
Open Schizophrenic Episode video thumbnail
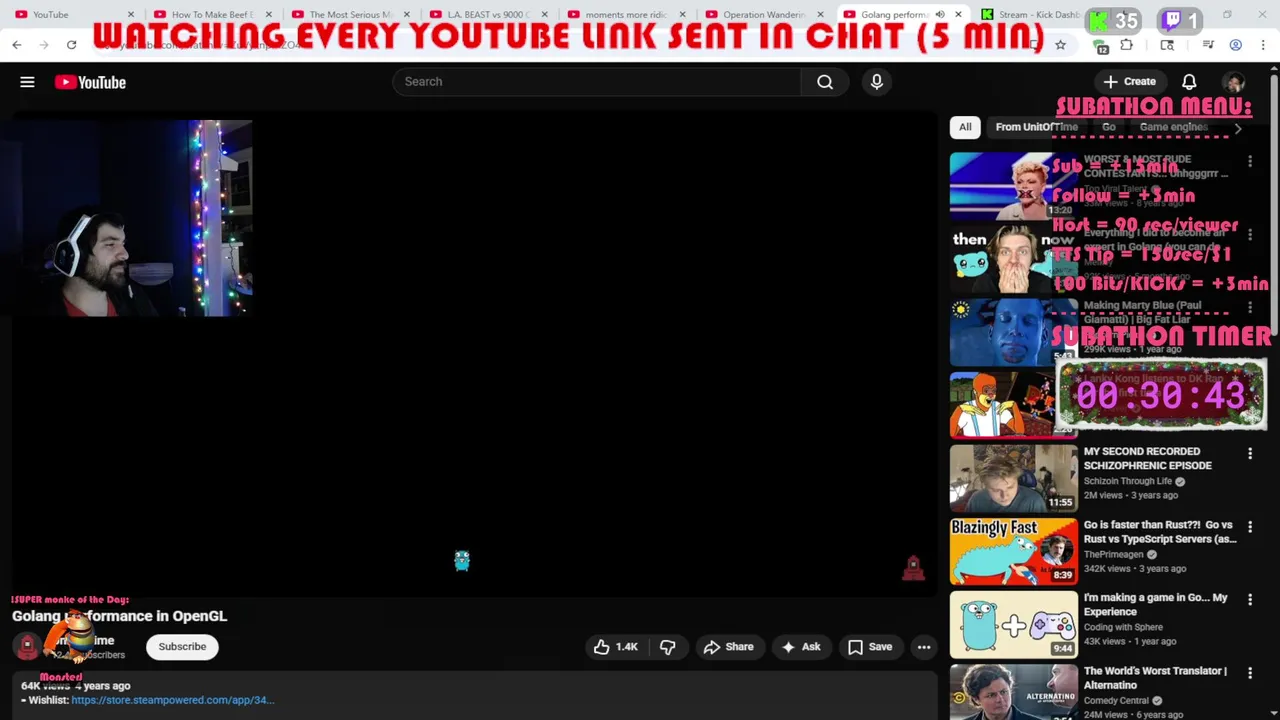point(1013,478)
